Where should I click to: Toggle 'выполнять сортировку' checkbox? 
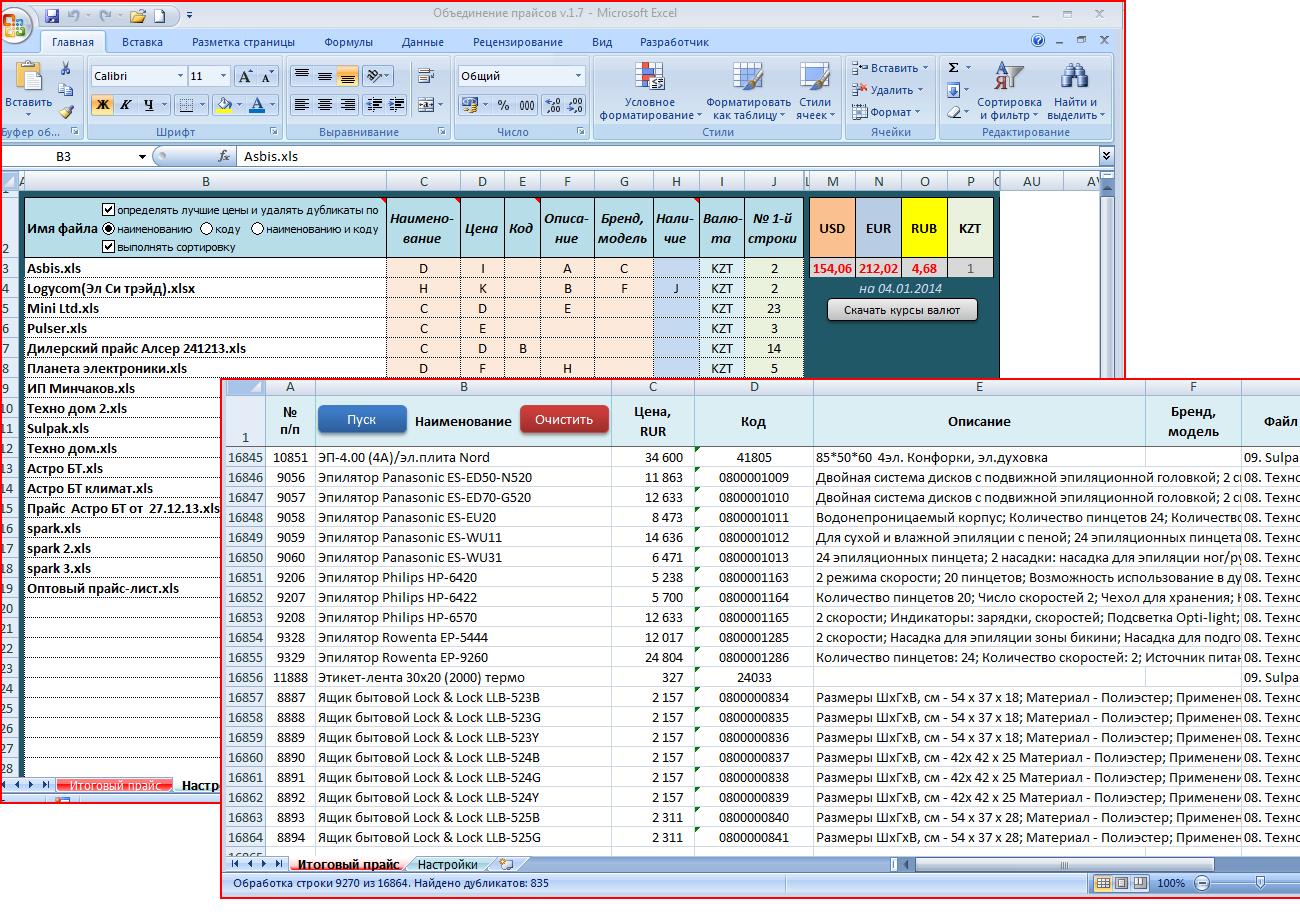109,247
